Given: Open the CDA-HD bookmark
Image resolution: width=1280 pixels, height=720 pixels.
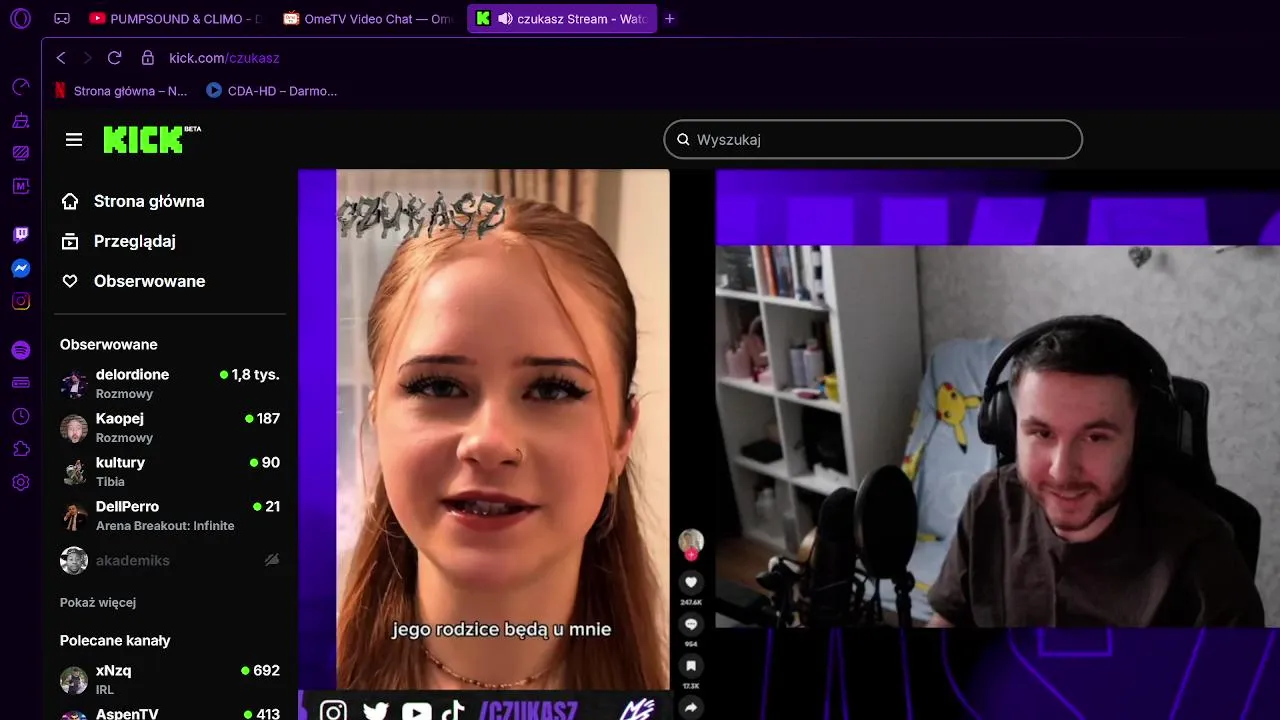Looking at the screenshot, I should tap(272, 91).
